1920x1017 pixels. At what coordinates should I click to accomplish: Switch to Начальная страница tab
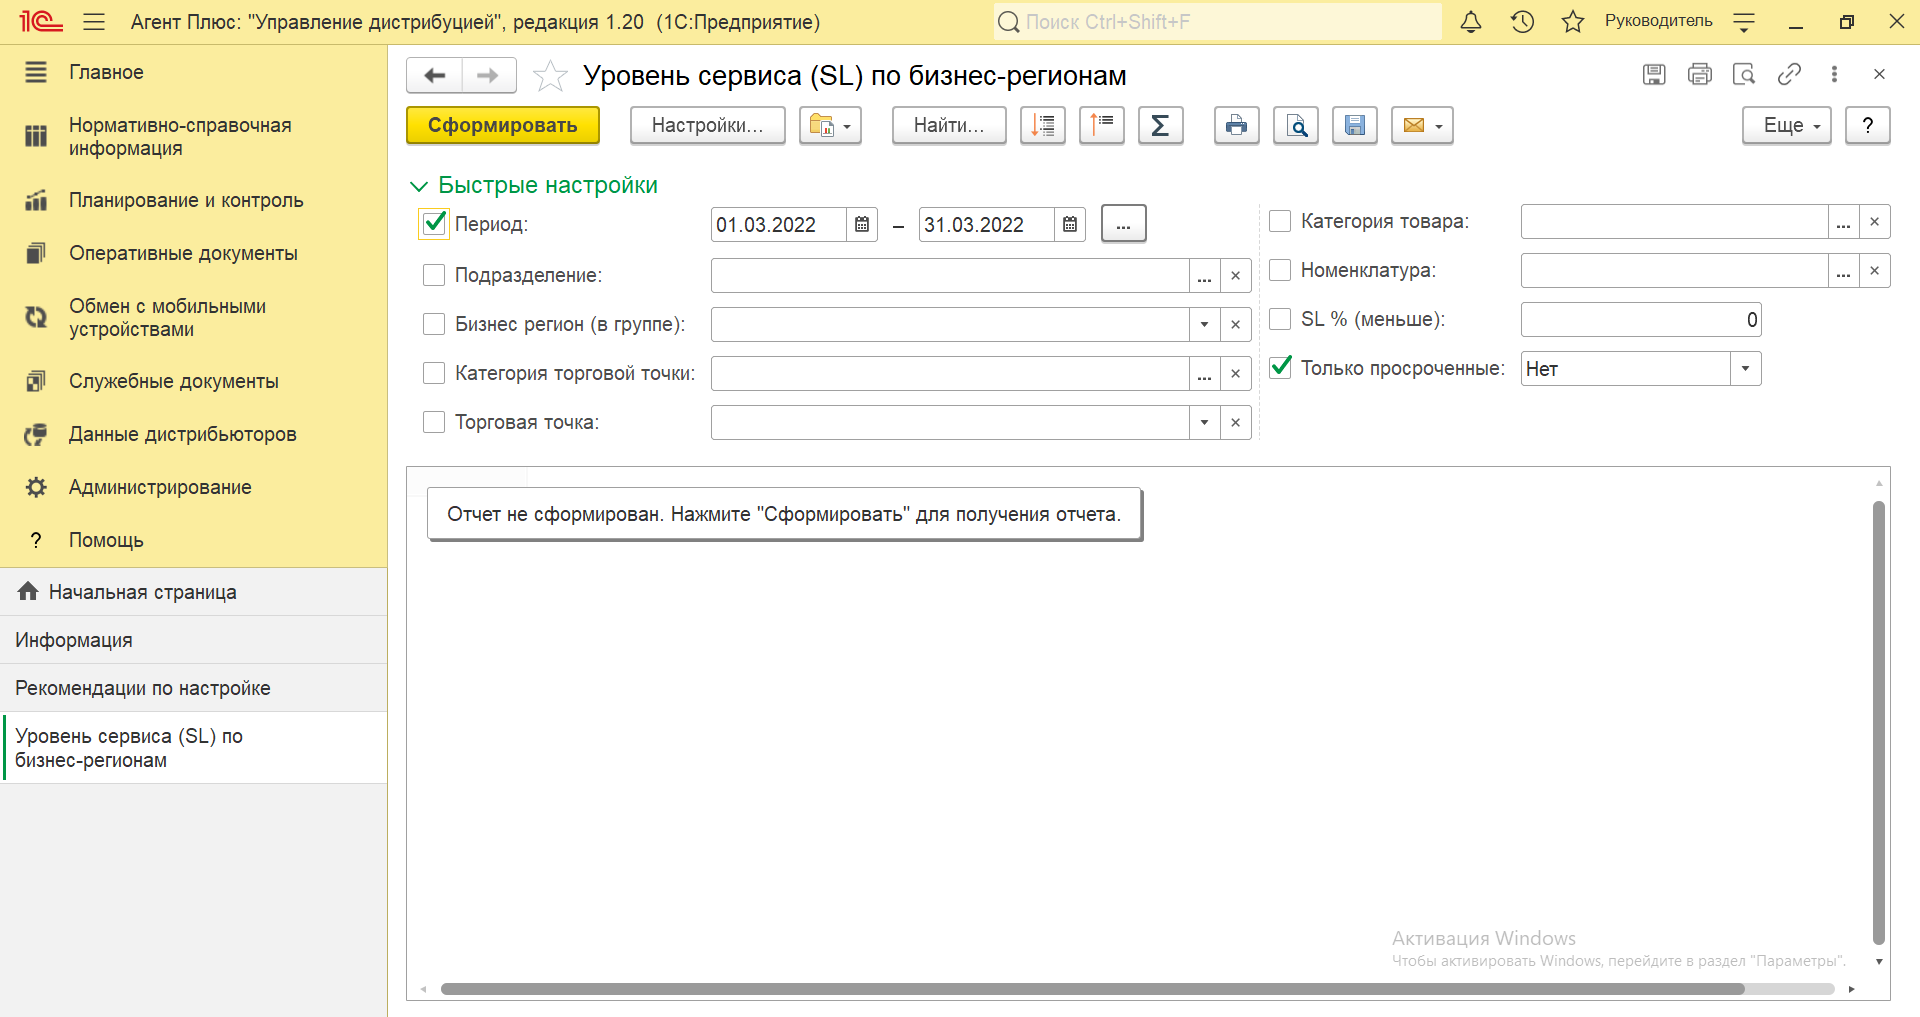pos(193,592)
